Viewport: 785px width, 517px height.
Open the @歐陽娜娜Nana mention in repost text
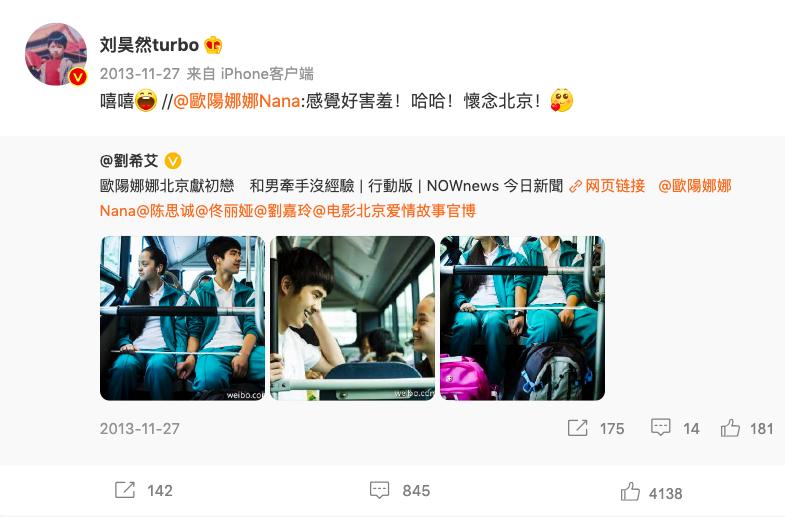(237, 101)
